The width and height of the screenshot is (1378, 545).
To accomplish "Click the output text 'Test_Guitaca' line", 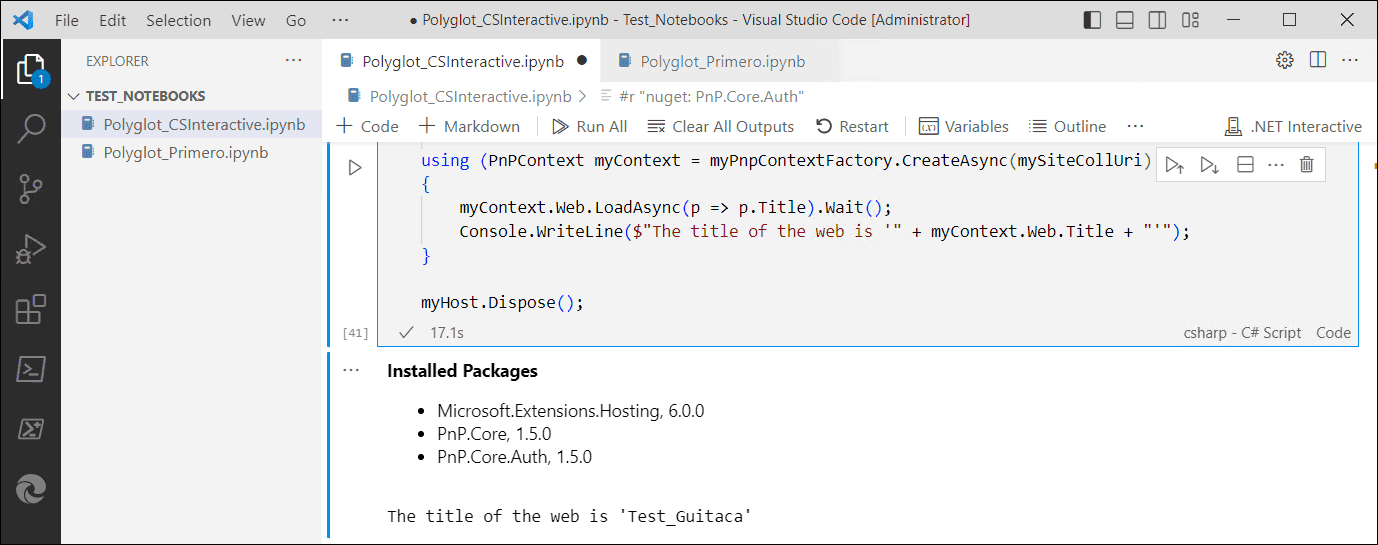I will tap(569, 516).
